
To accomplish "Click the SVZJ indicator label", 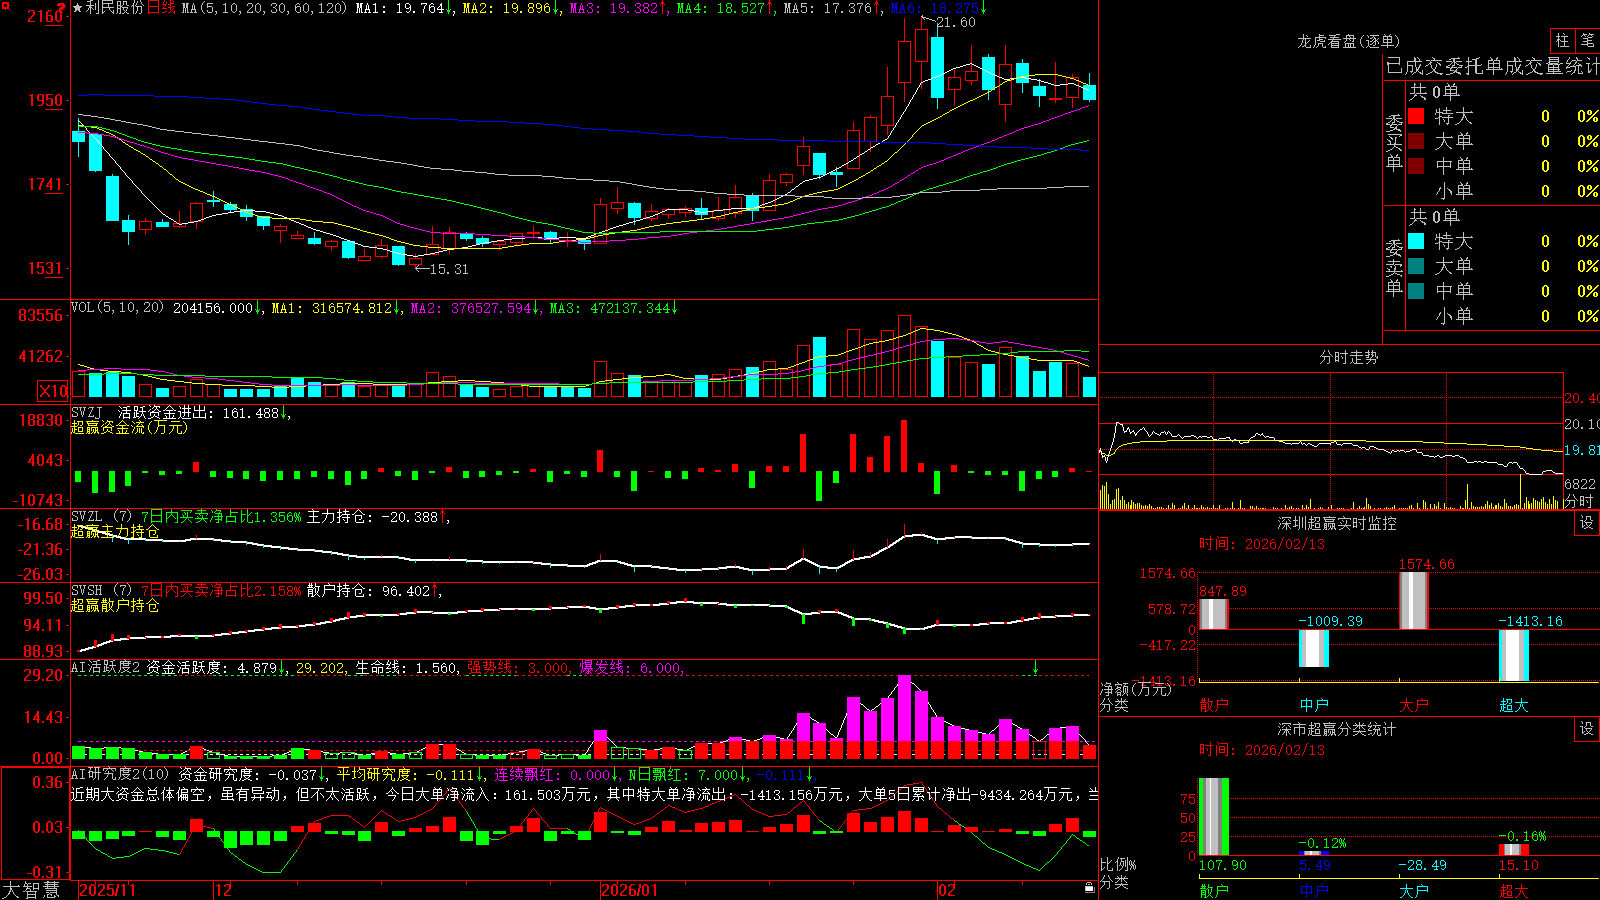I will click(87, 412).
